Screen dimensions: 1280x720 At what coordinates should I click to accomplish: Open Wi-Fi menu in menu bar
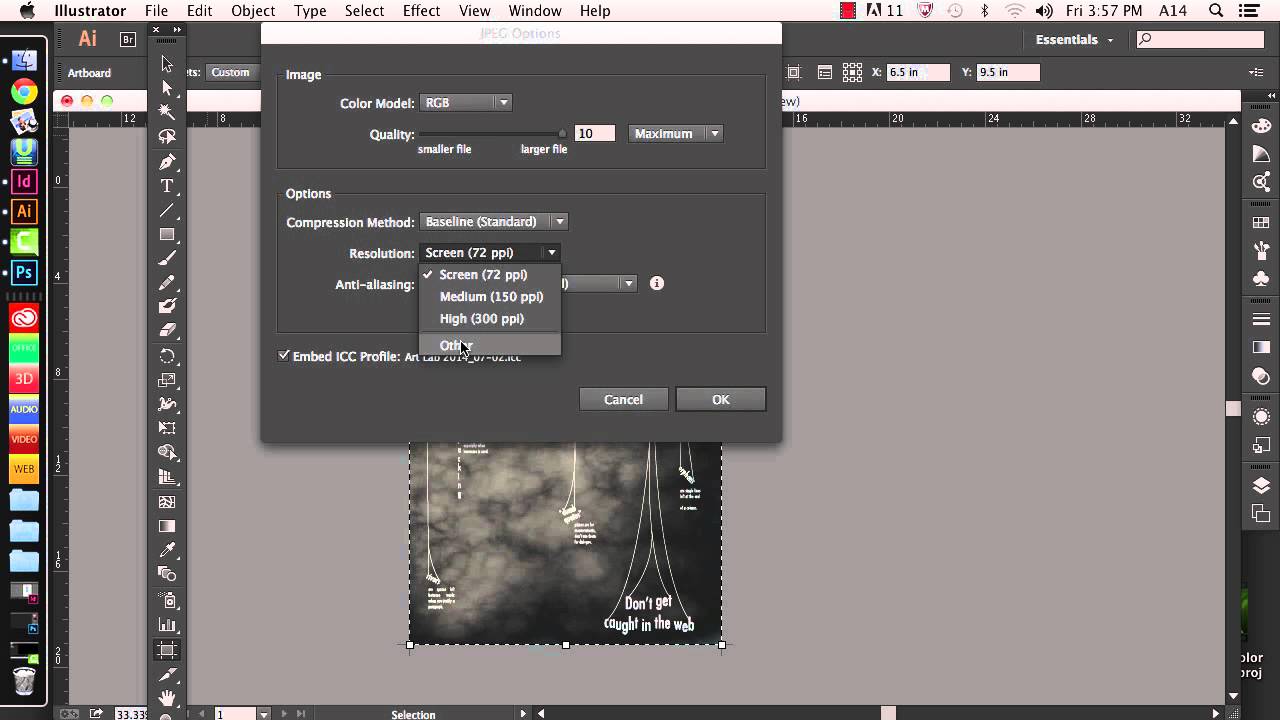[1015, 11]
